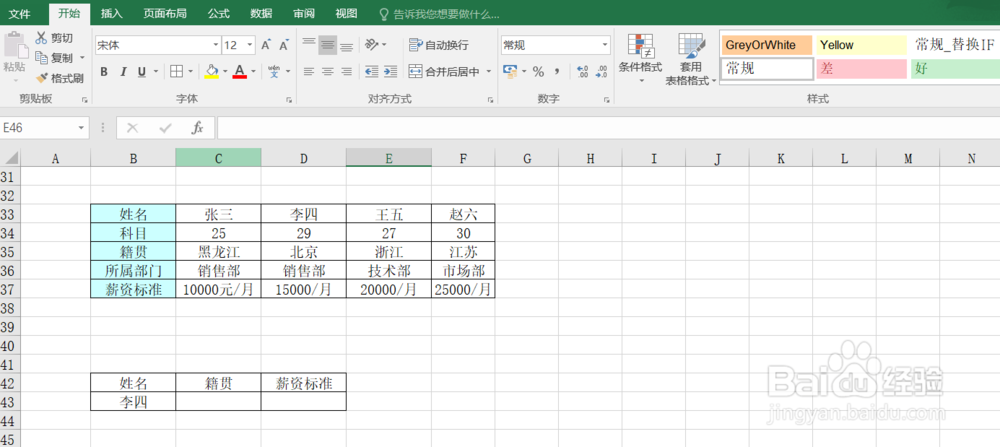Image resolution: width=1000 pixels, height=447 pixels.
Task: Toggle bottom align in alignment group
Action: click(346, 45)
